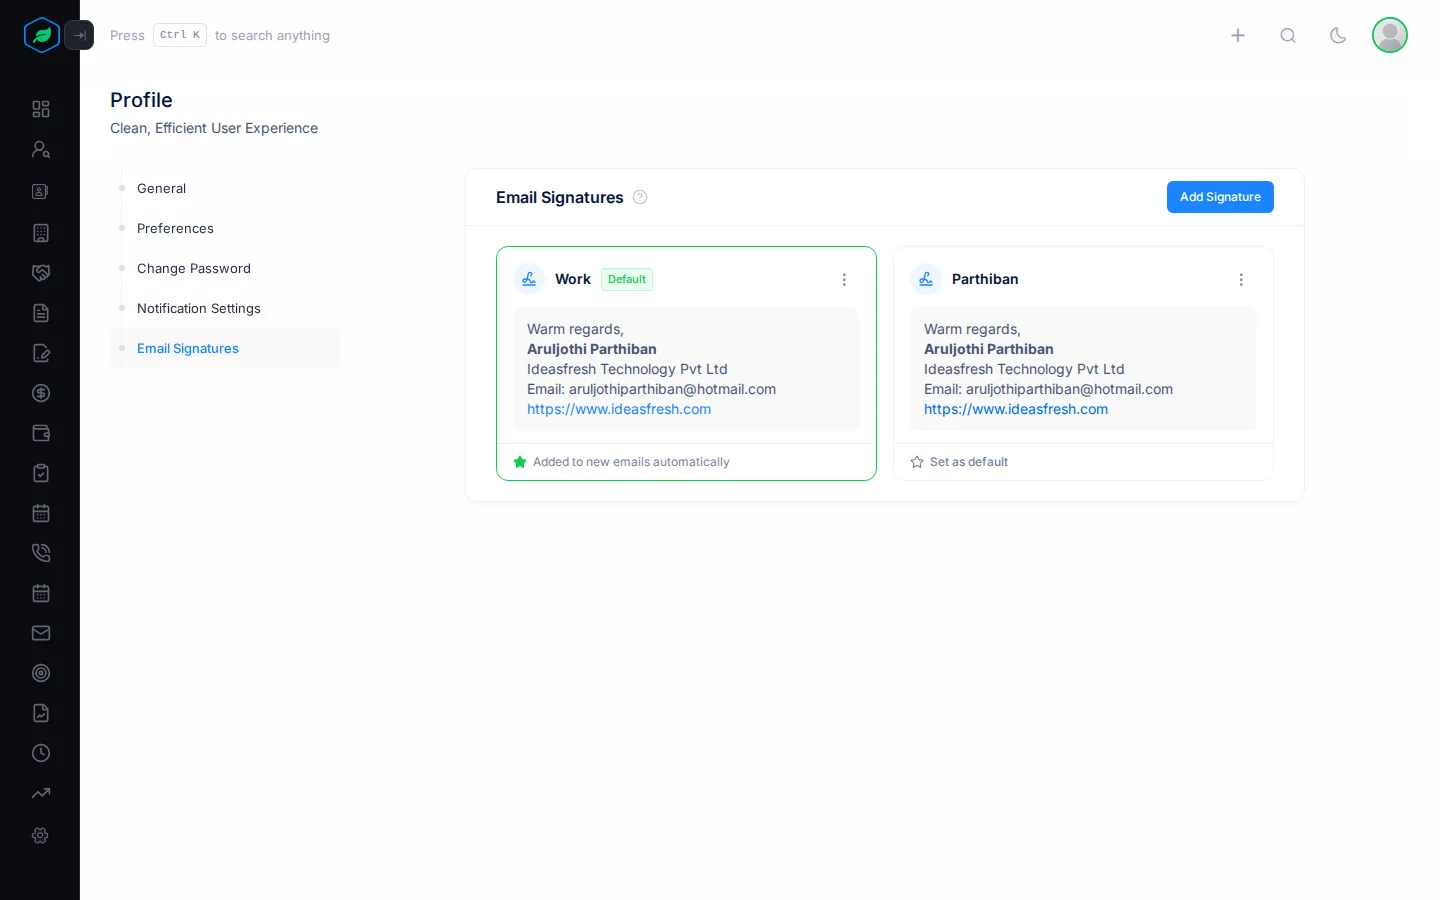The height and width of the screenshot is (900, 1440).
Task: Click the signature icon on the Work card
Action: [529, 279]
